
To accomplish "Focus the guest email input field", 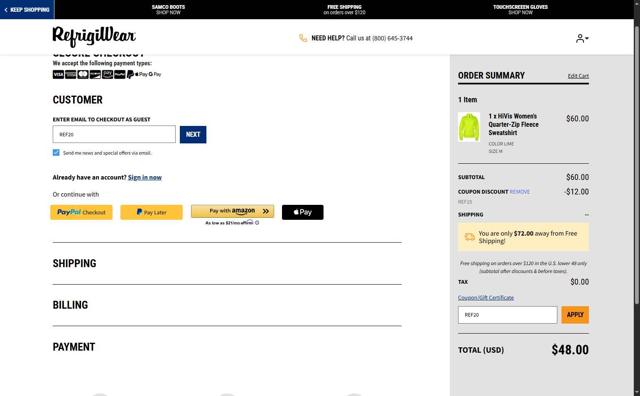I will 114,134.
